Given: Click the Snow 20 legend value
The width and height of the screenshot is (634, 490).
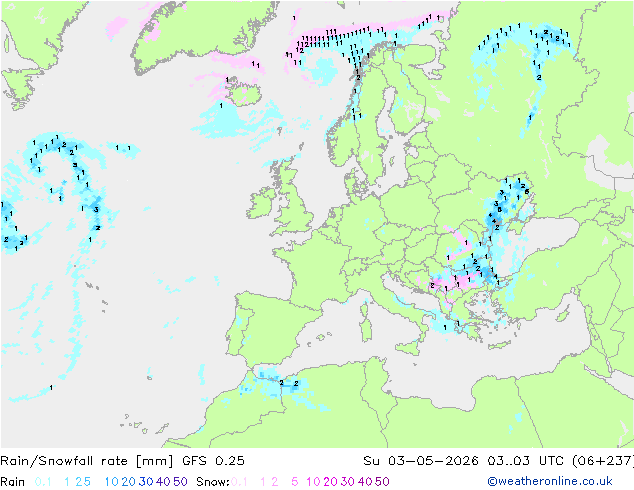Looking at the screenshot, I should (330, 482).
